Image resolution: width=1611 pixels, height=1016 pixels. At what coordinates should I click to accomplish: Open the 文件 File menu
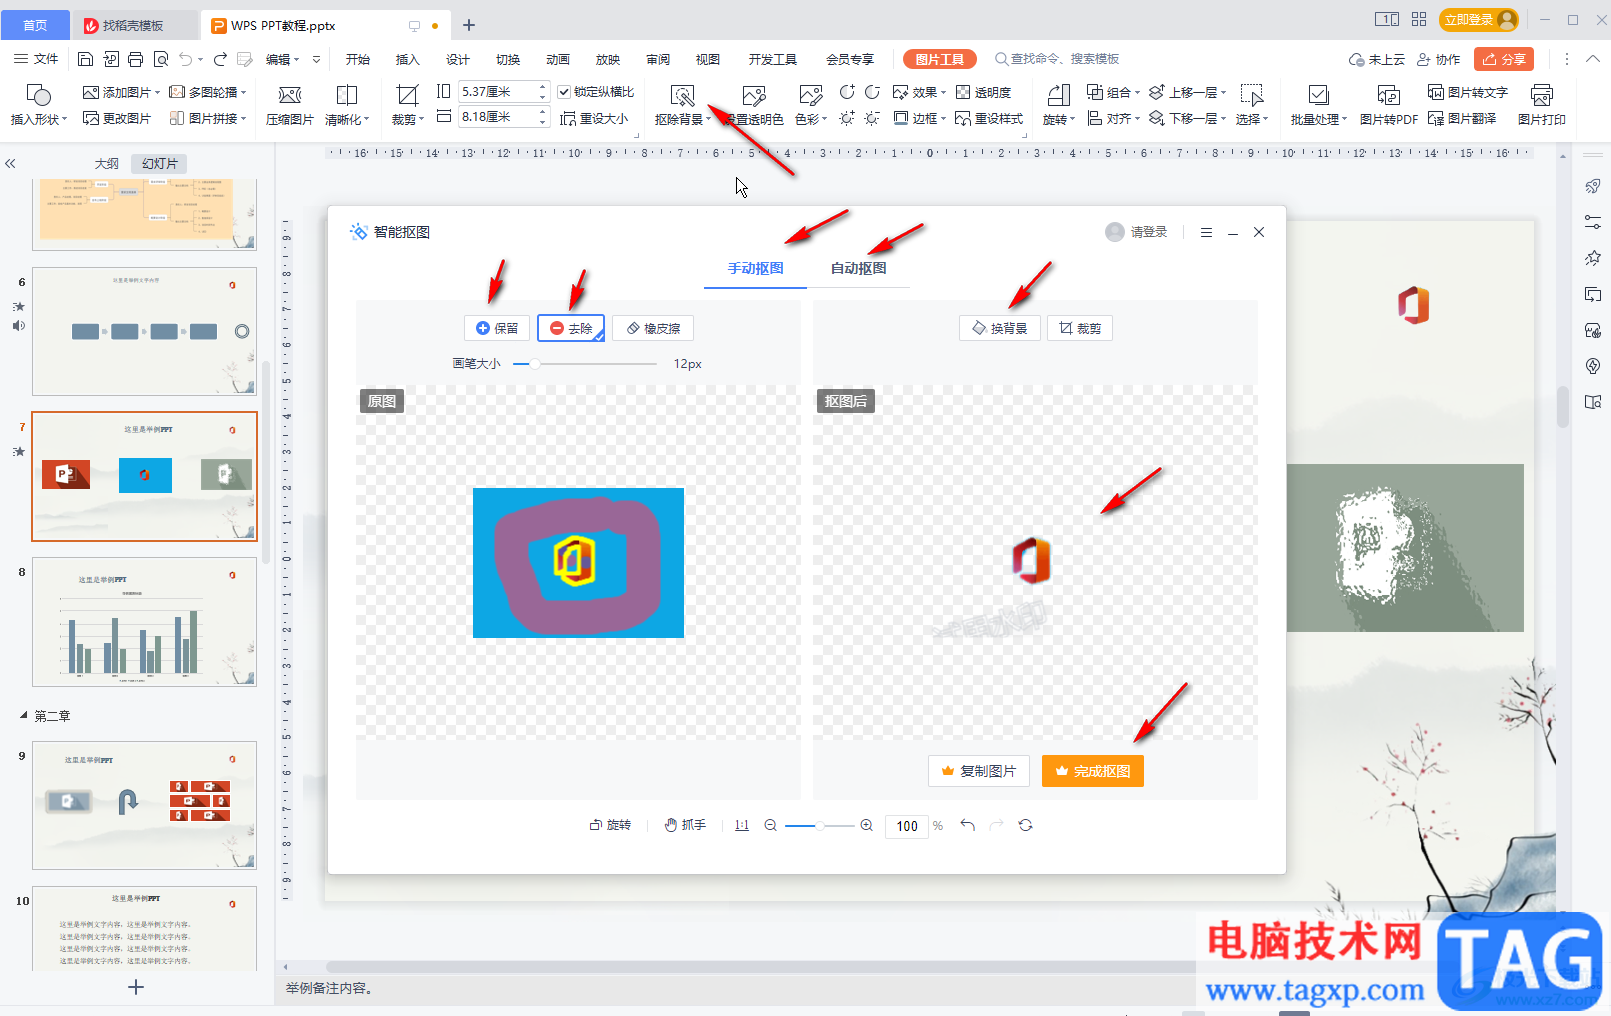point(37,59)
